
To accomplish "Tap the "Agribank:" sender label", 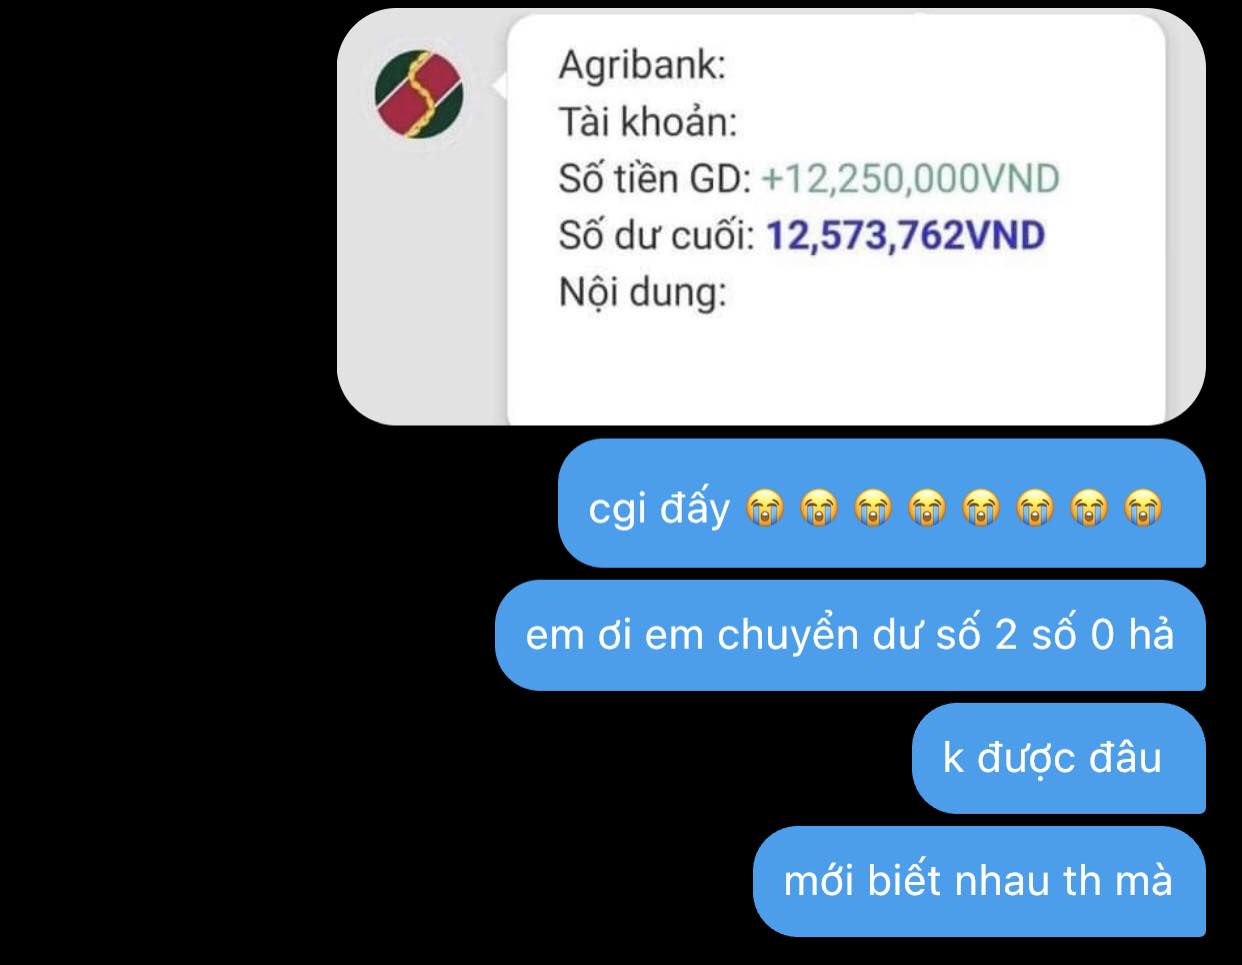I will pyautogui.click(x=642, y=66).
